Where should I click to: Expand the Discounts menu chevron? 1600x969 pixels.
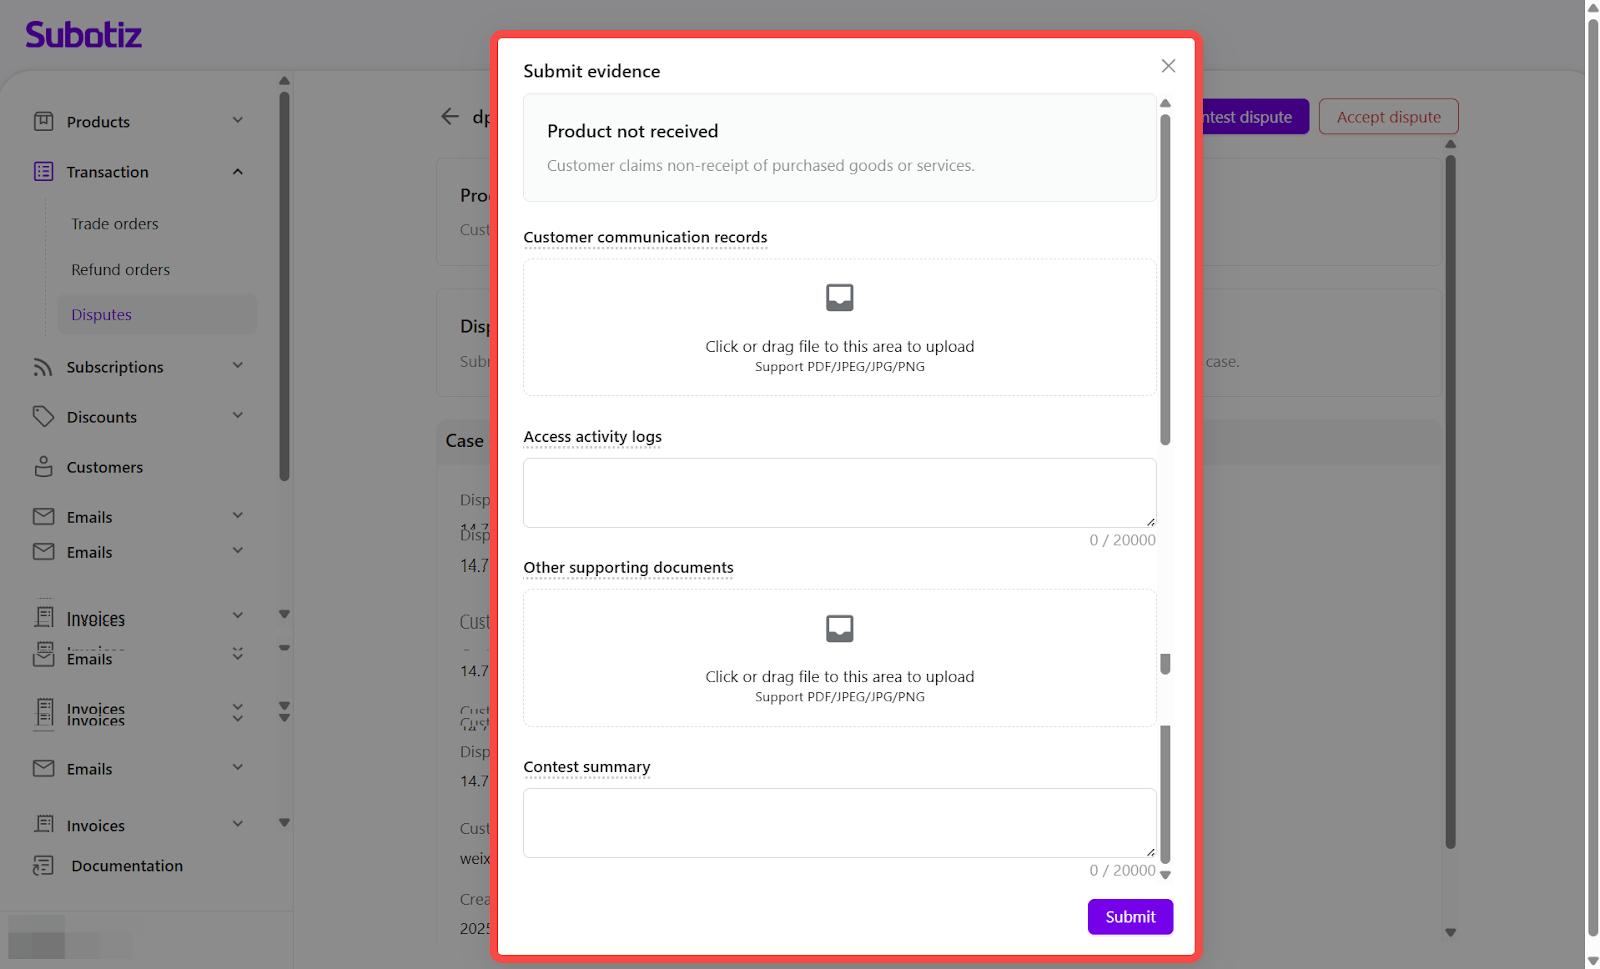238,416
